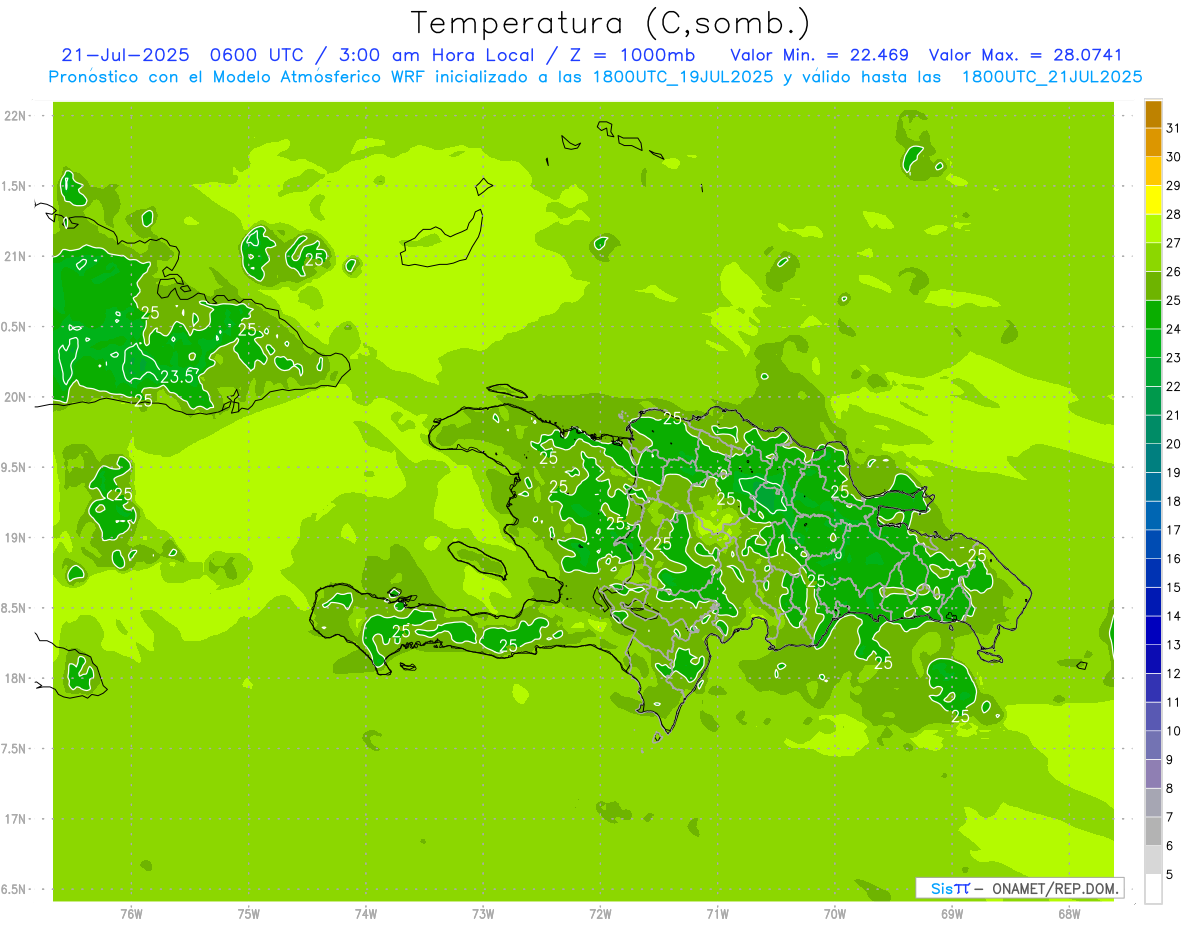Screen dimensions: 1200x927
Task: Click the '22N' latitude axis label
Action: pyautogui.click(x=15, y=116)
